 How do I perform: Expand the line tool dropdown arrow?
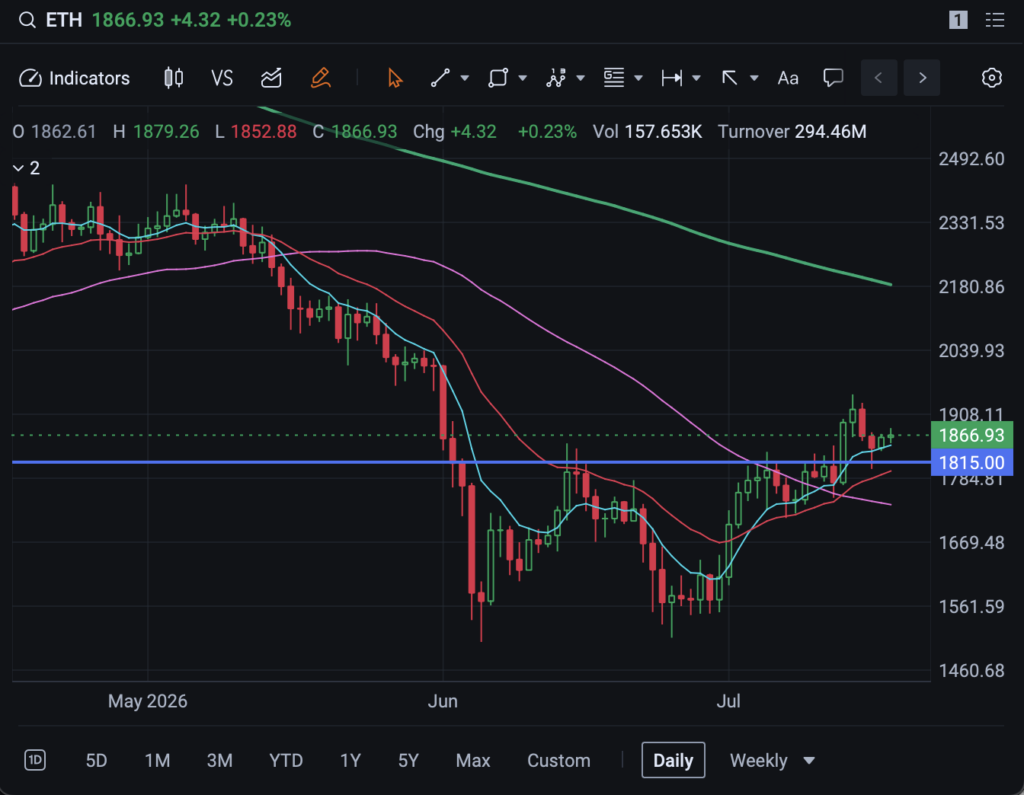(465, 78)
